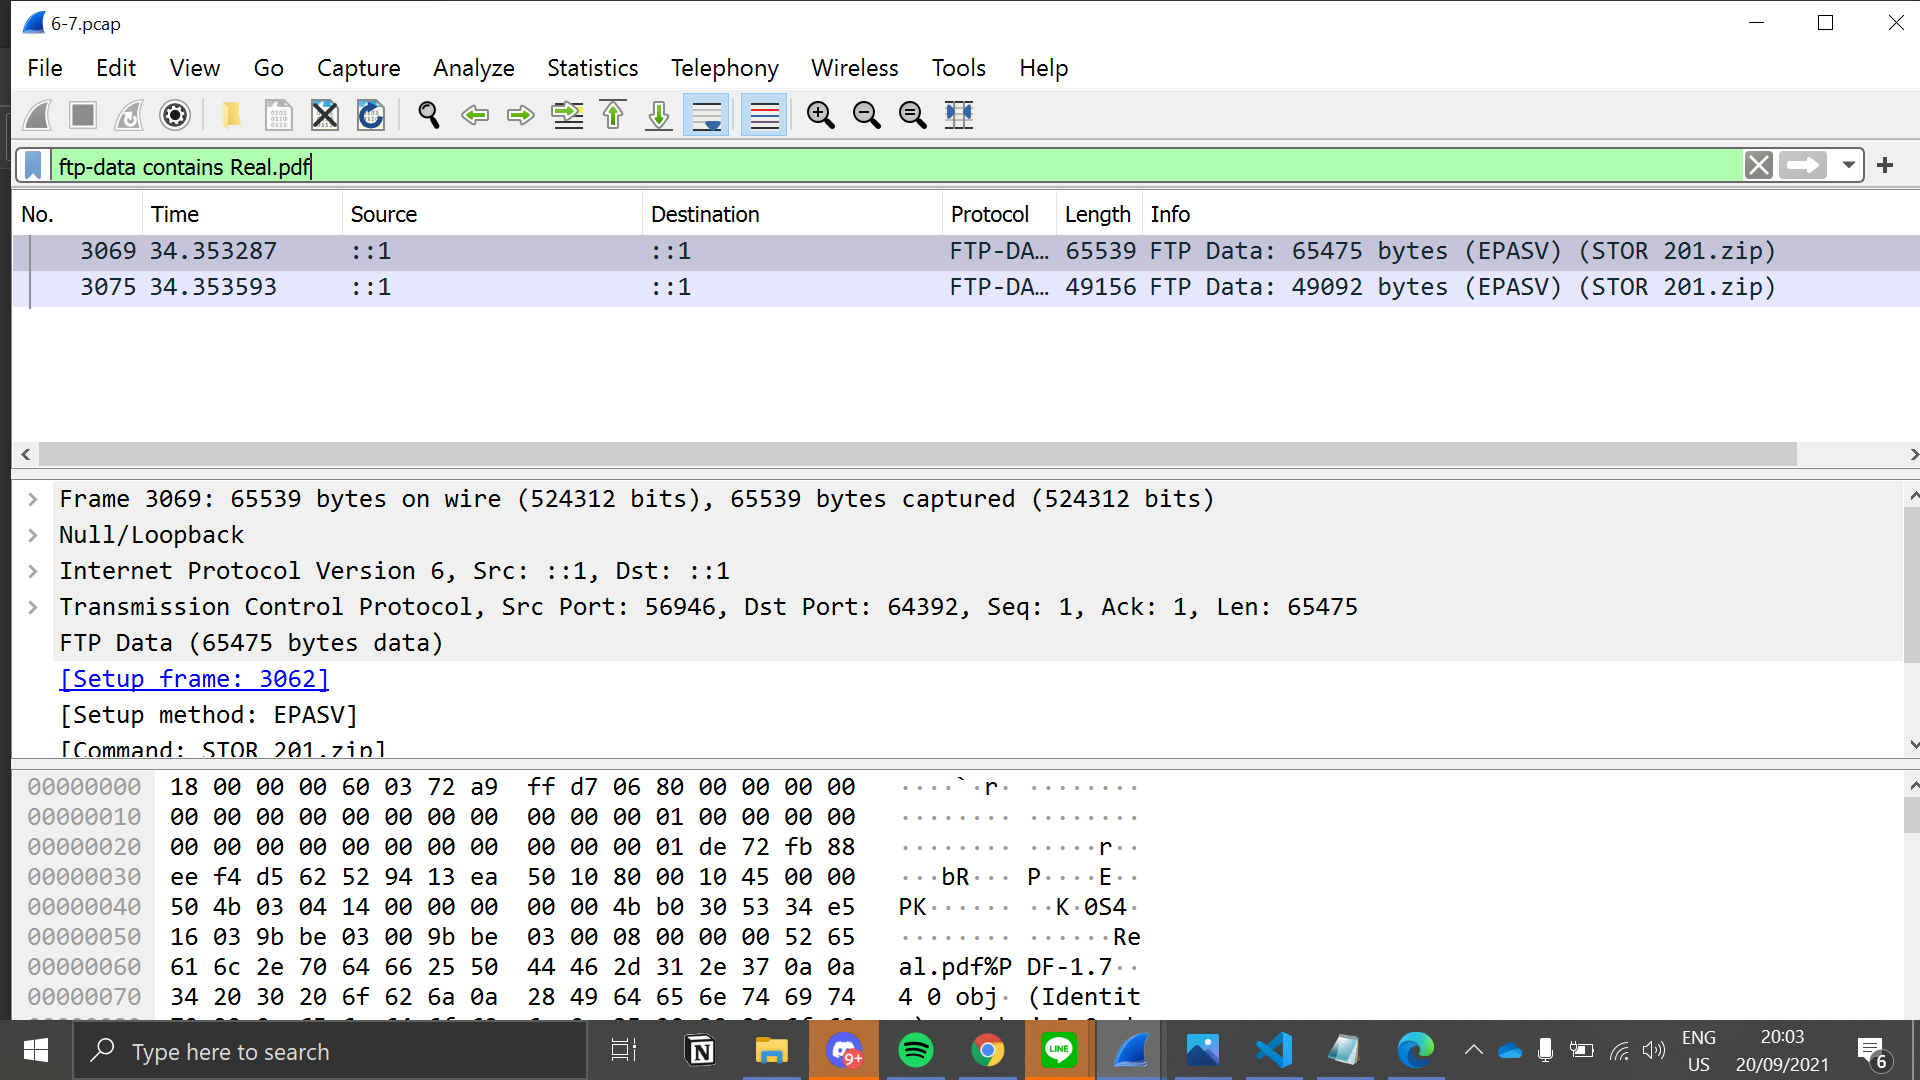Click the zoom in magnifier icon

820,115
